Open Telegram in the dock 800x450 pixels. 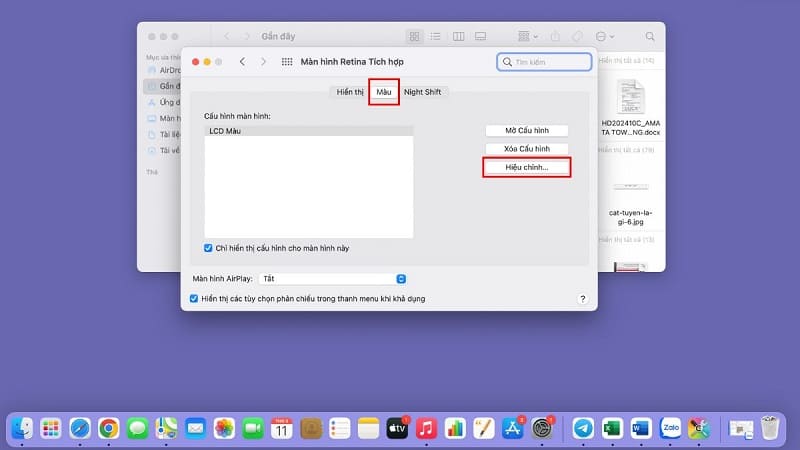[583, 428]
